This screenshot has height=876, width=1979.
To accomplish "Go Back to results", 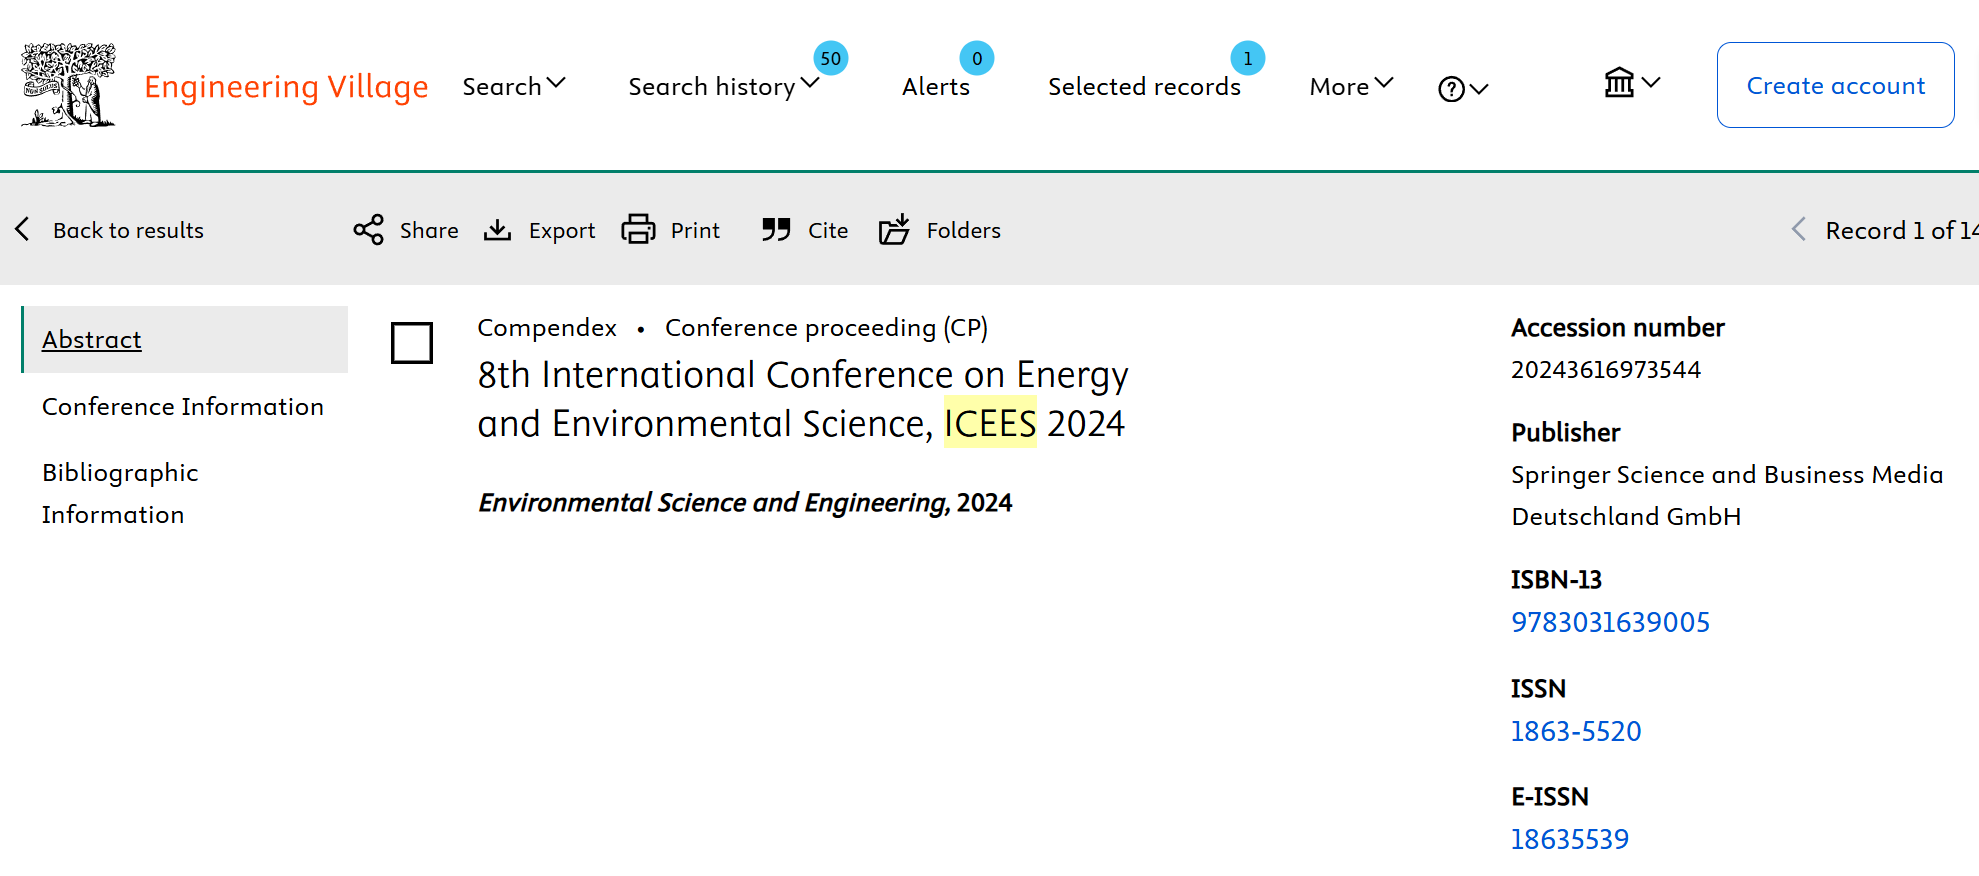I will 128,230.
